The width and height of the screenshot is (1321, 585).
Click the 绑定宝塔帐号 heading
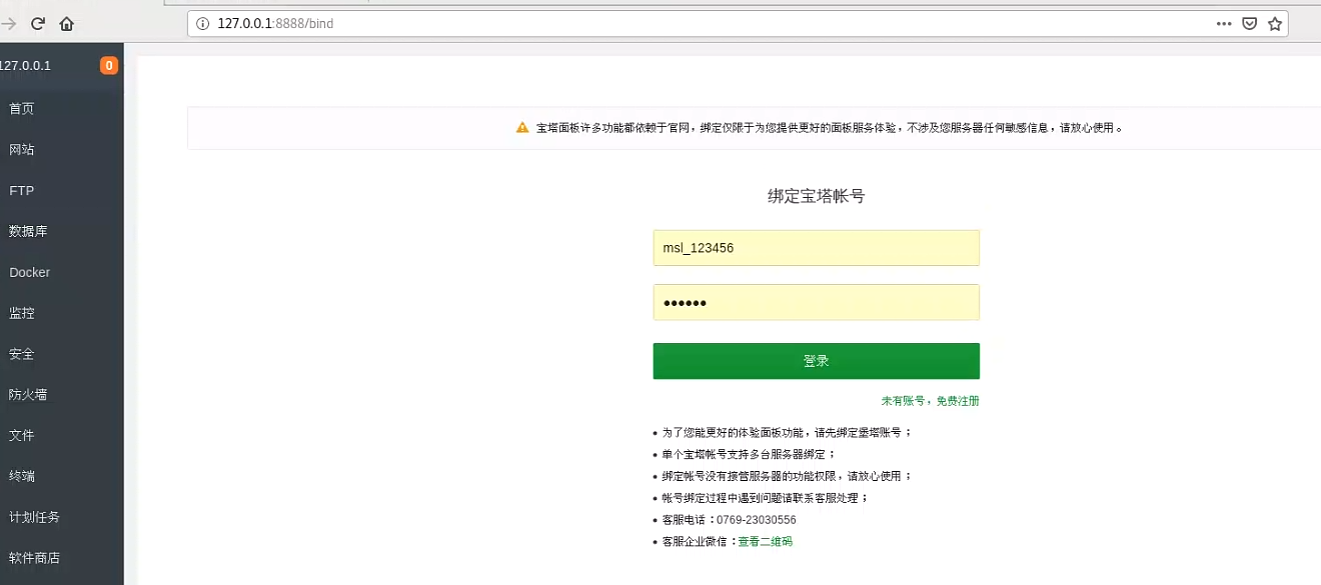click(x=816, y=196)
